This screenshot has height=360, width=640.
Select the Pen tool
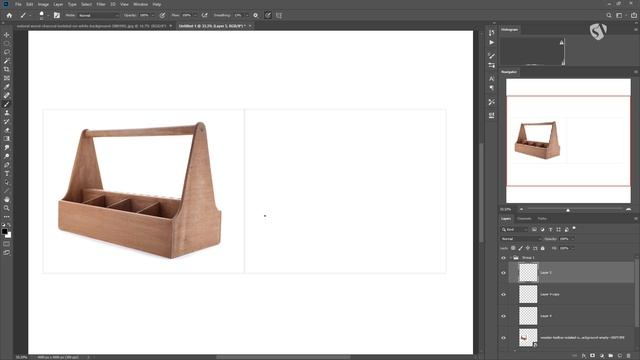7,165
